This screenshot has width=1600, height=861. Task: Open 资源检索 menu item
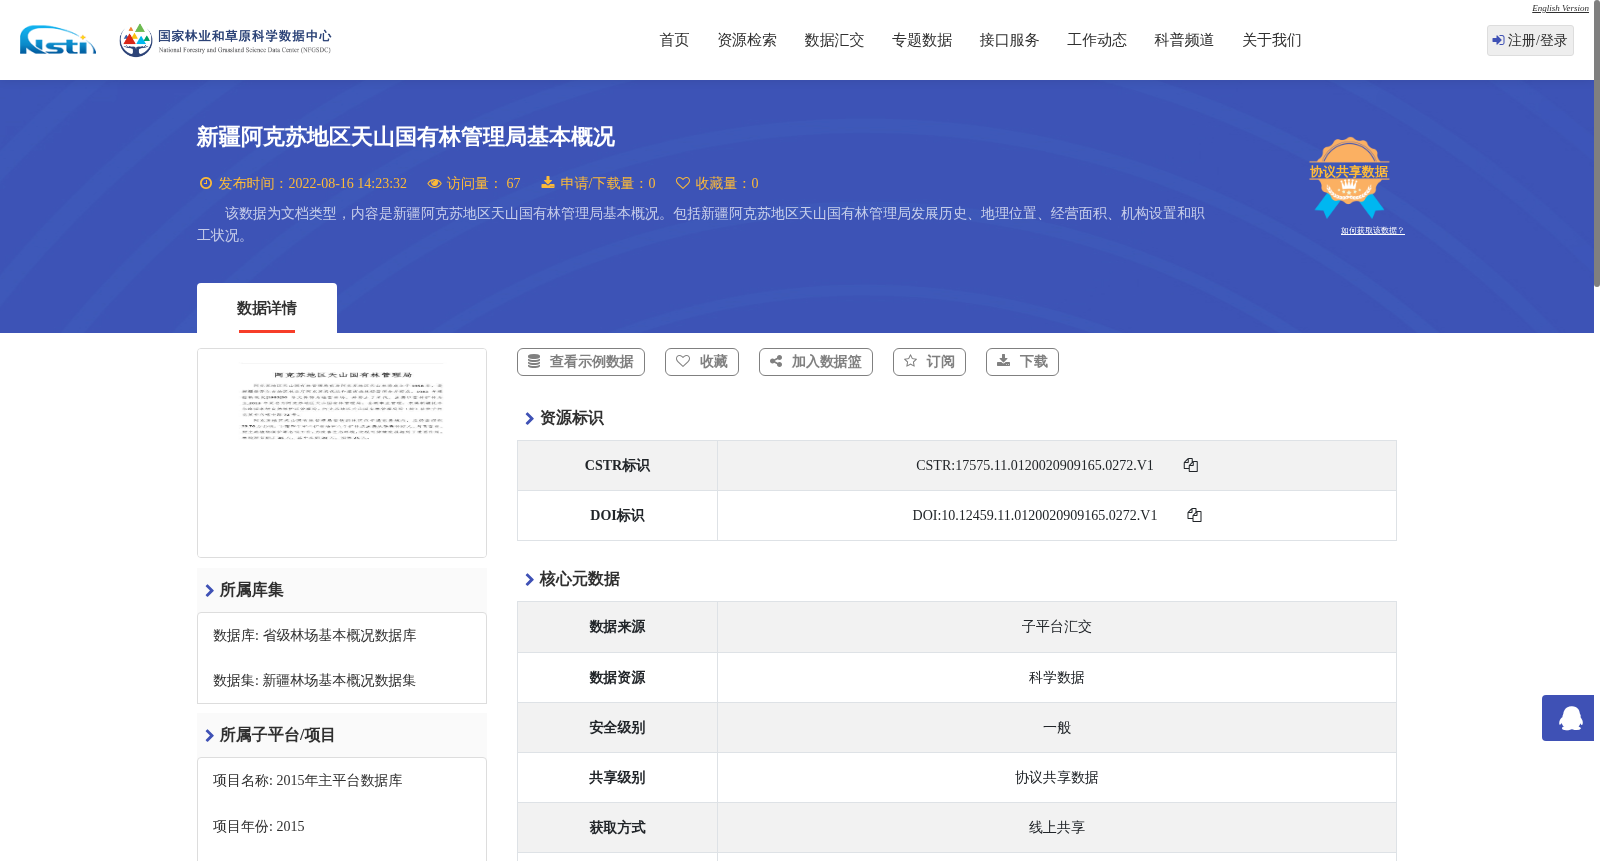(747, 40)
